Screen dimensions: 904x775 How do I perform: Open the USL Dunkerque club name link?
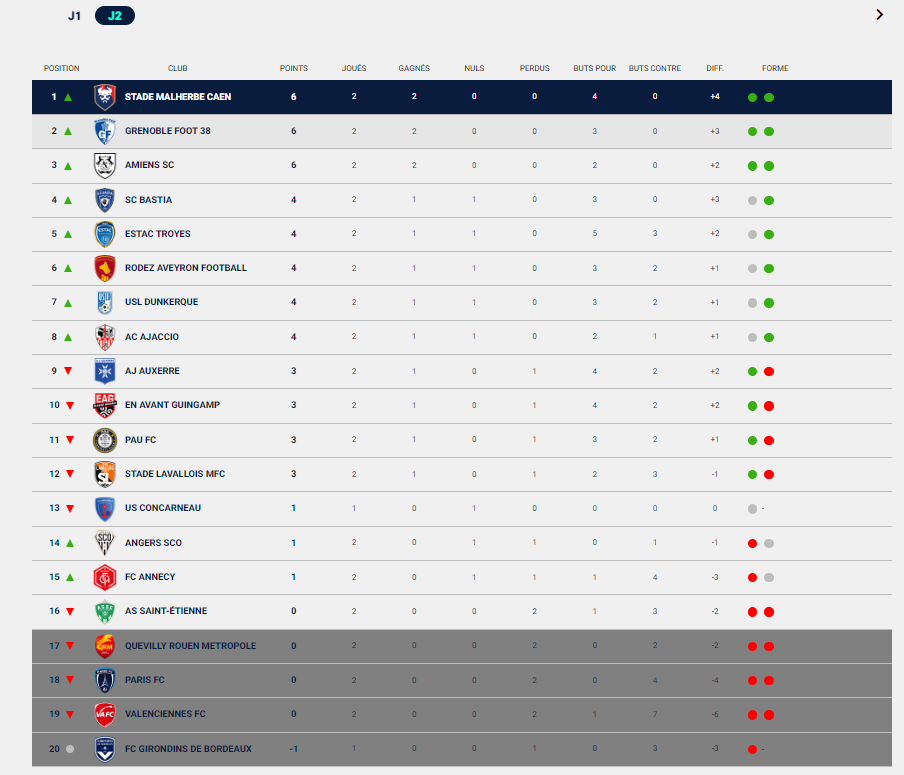(x=161, y=302)
